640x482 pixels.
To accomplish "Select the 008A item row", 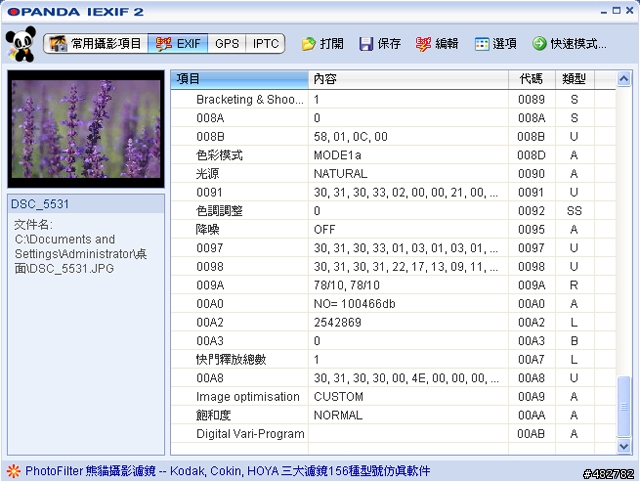I will click(x=393, y=118).
